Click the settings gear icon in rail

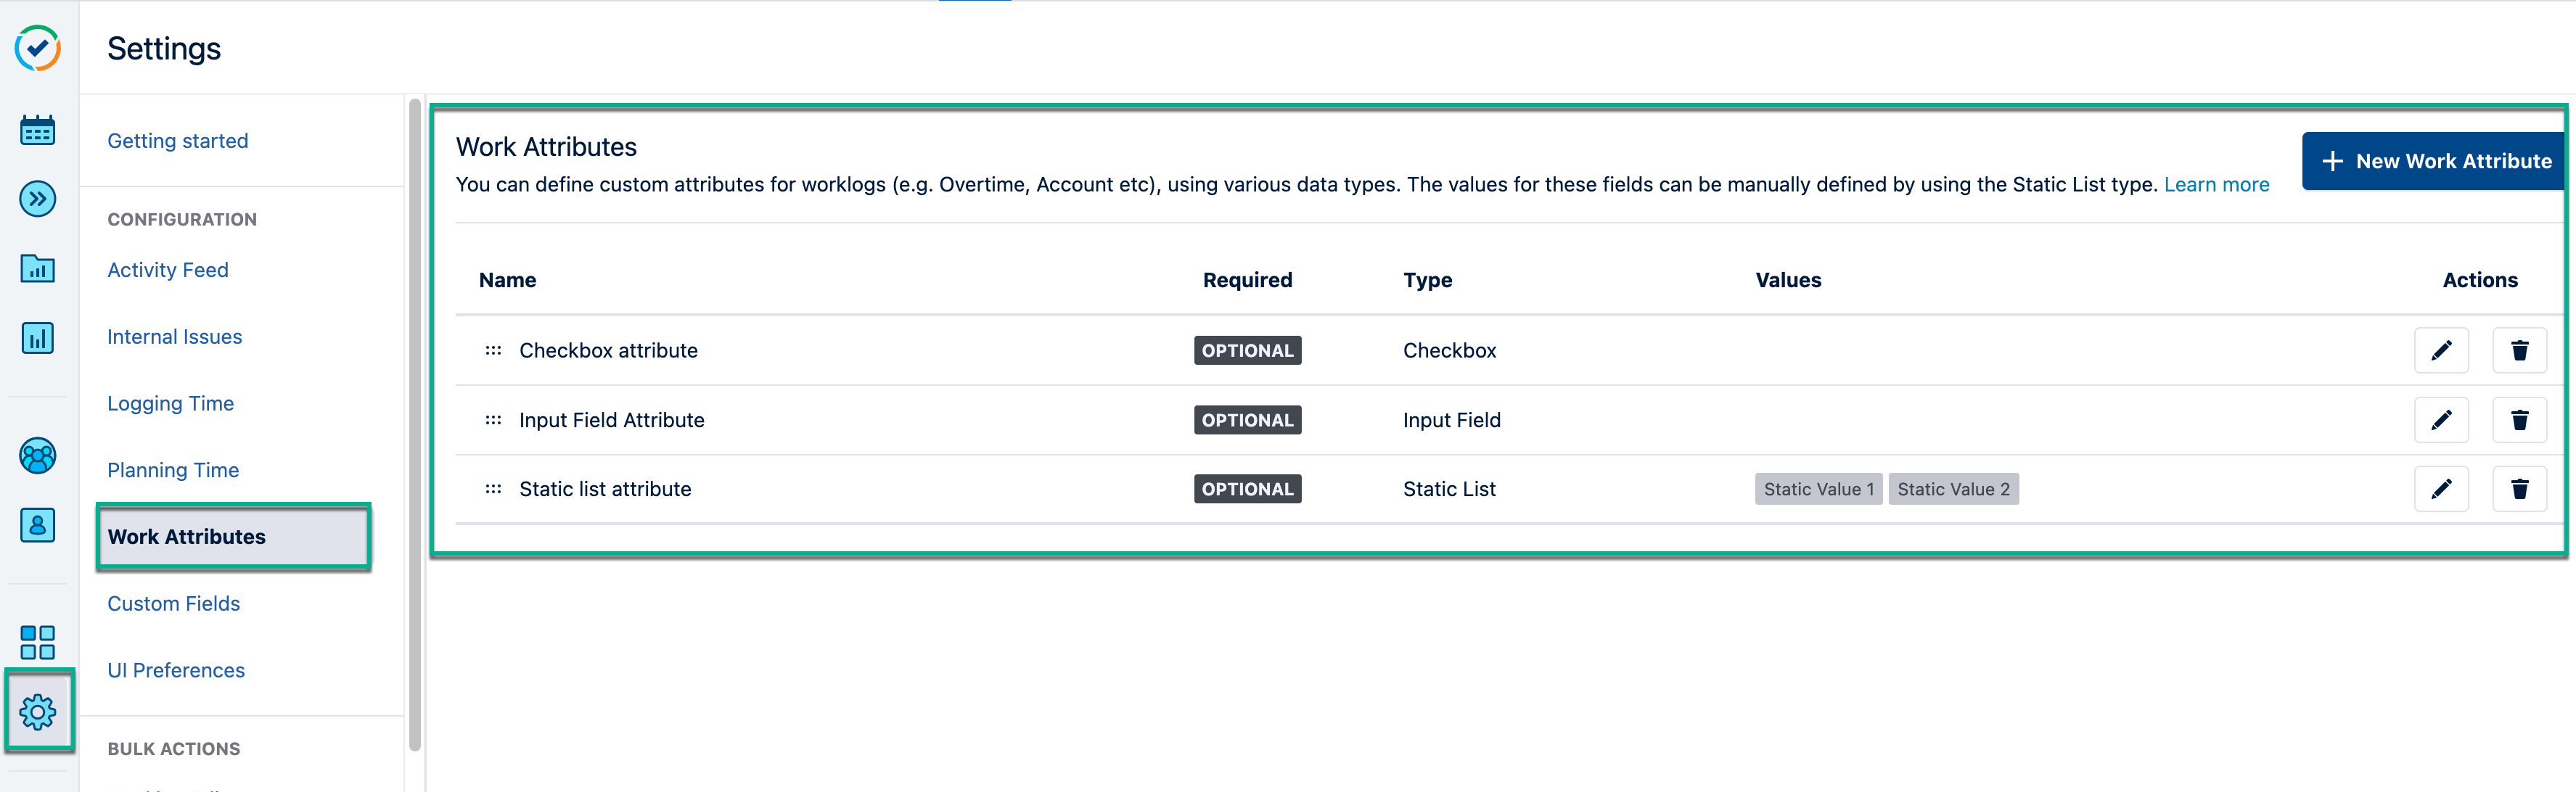click(x=38, y=712)
